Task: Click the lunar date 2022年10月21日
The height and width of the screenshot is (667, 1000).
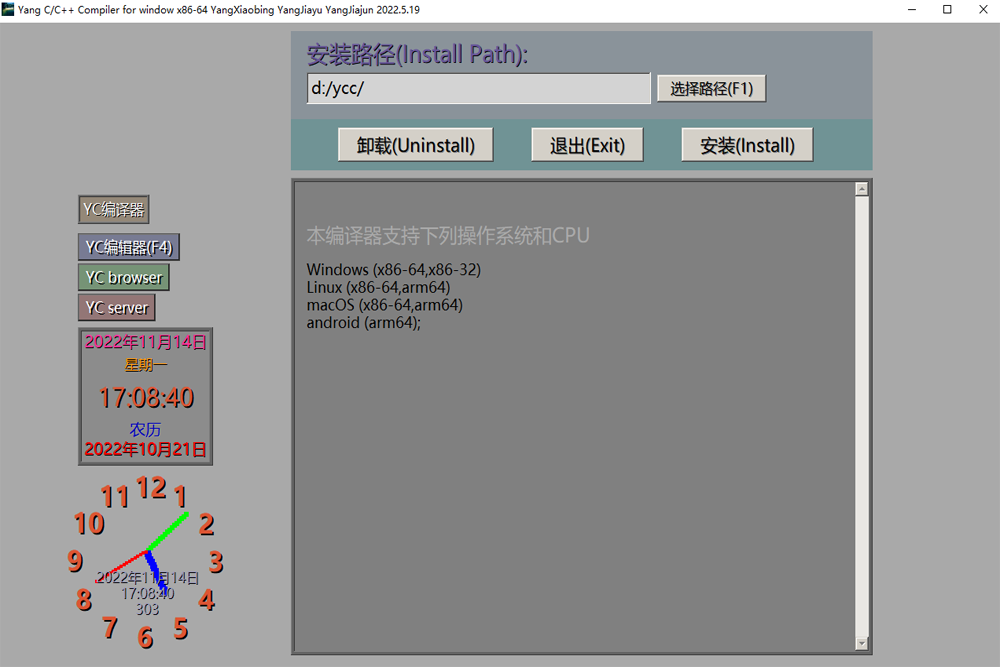Action: 145,449
